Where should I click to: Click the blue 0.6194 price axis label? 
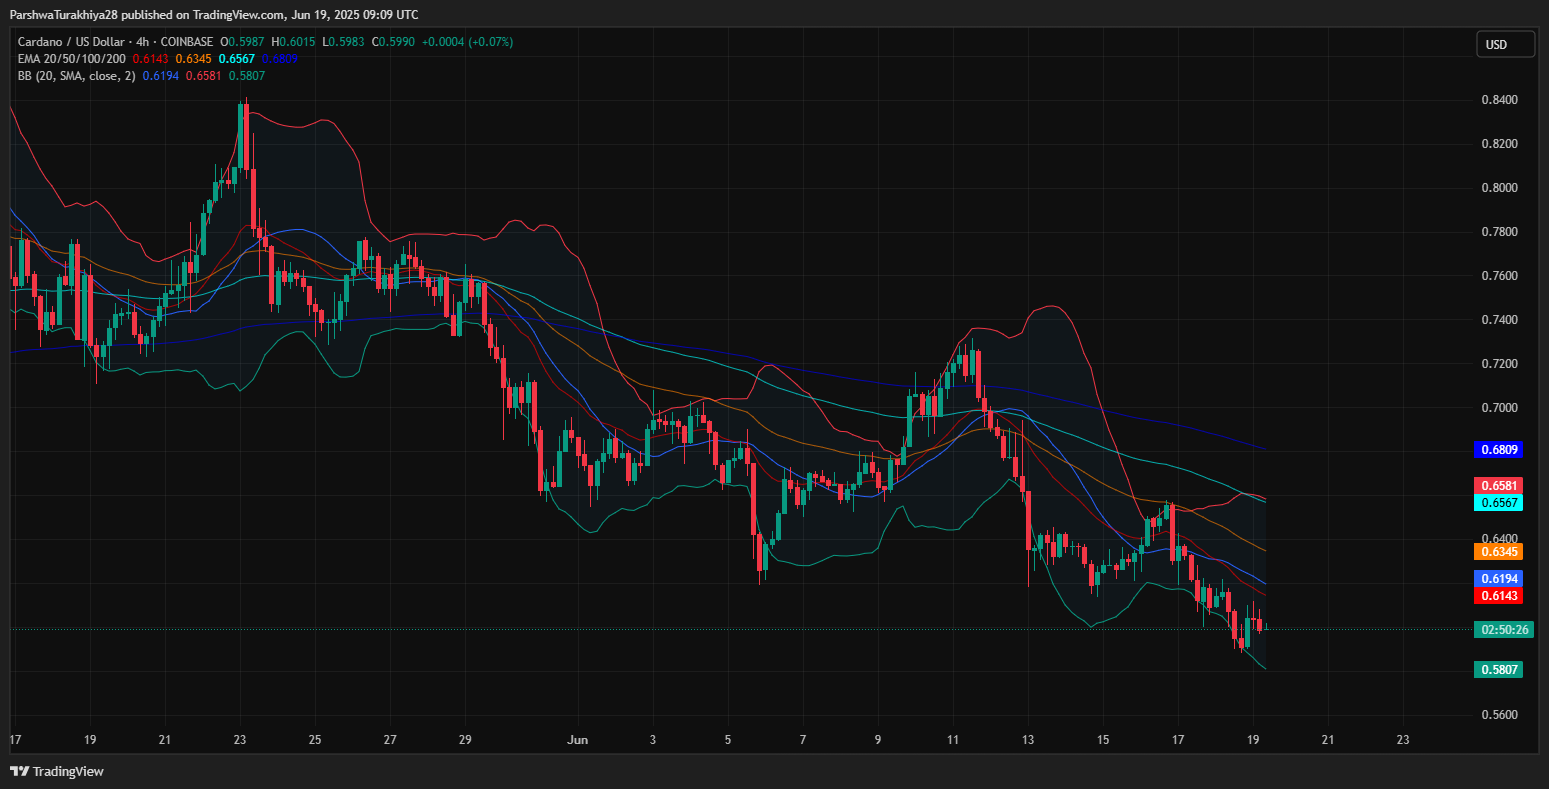pyautogui.click(x=1498, y=578)
